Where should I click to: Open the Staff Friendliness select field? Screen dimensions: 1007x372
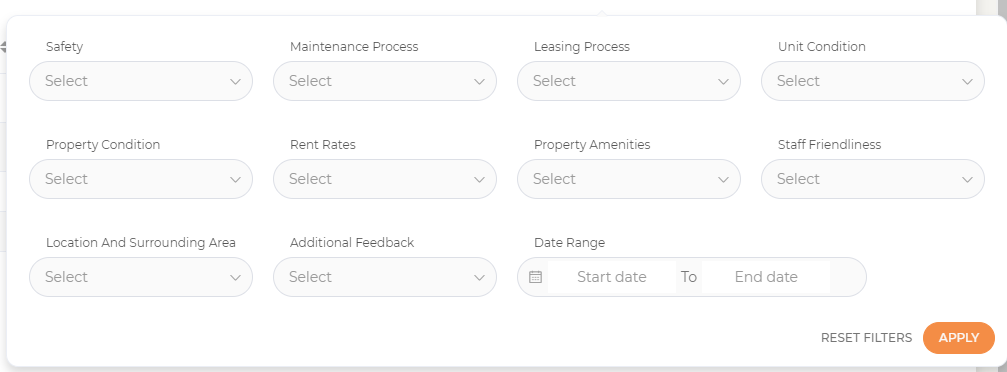873,179
